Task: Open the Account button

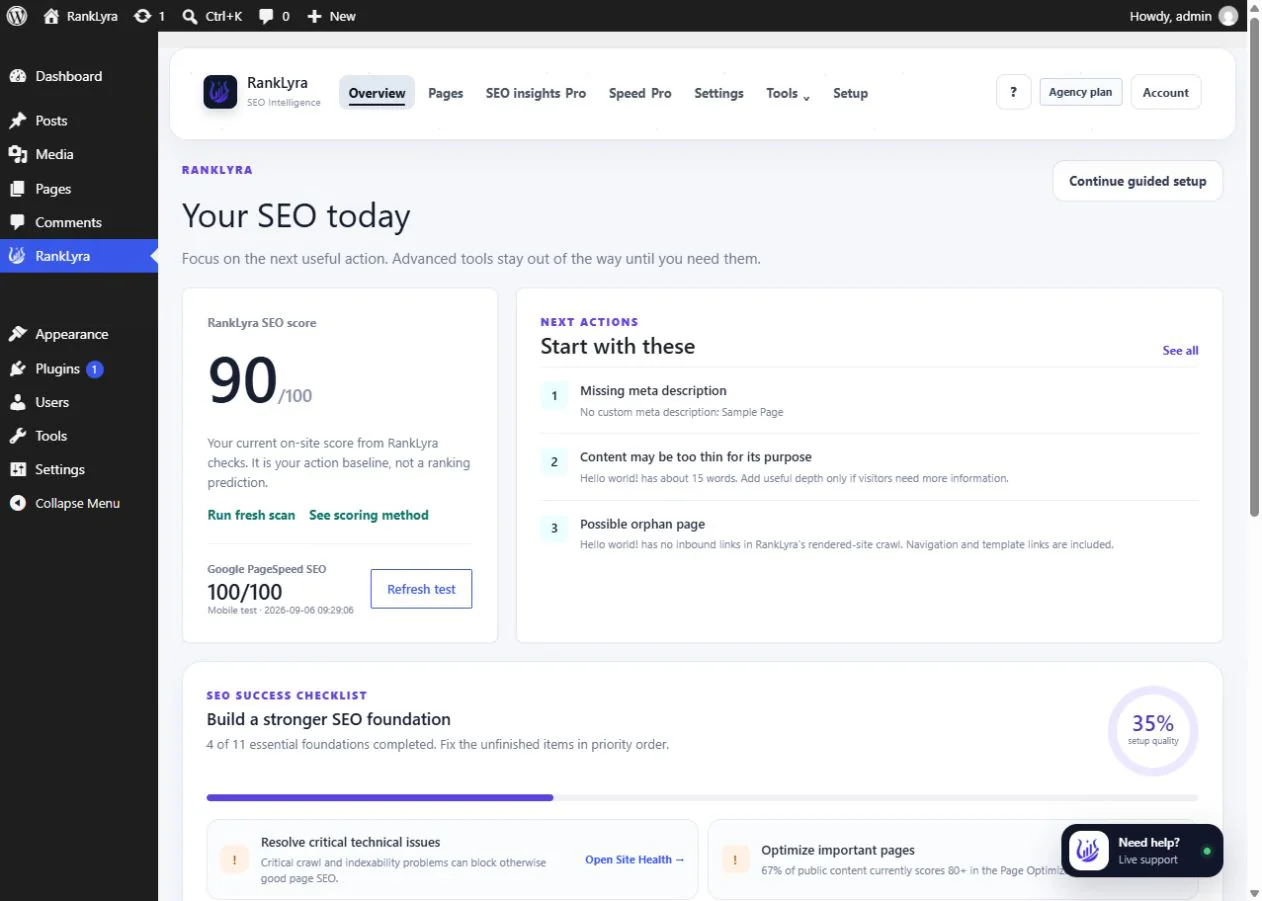Action: 1166,92
